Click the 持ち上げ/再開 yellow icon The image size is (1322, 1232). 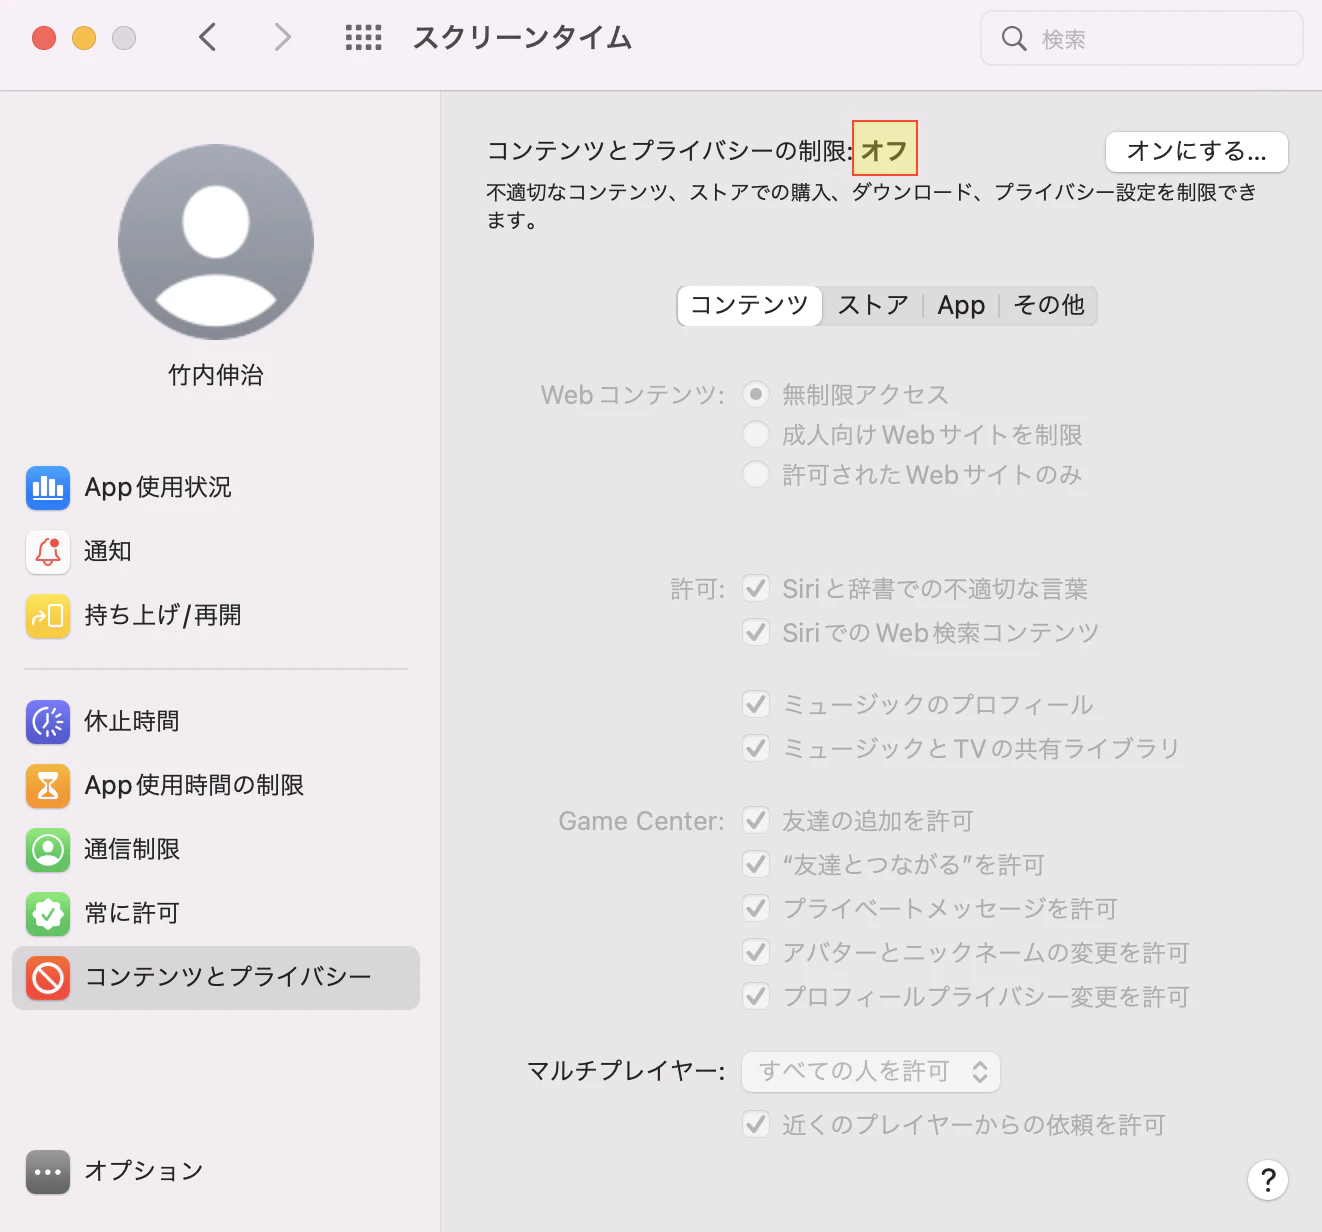[x=48, y=616]
